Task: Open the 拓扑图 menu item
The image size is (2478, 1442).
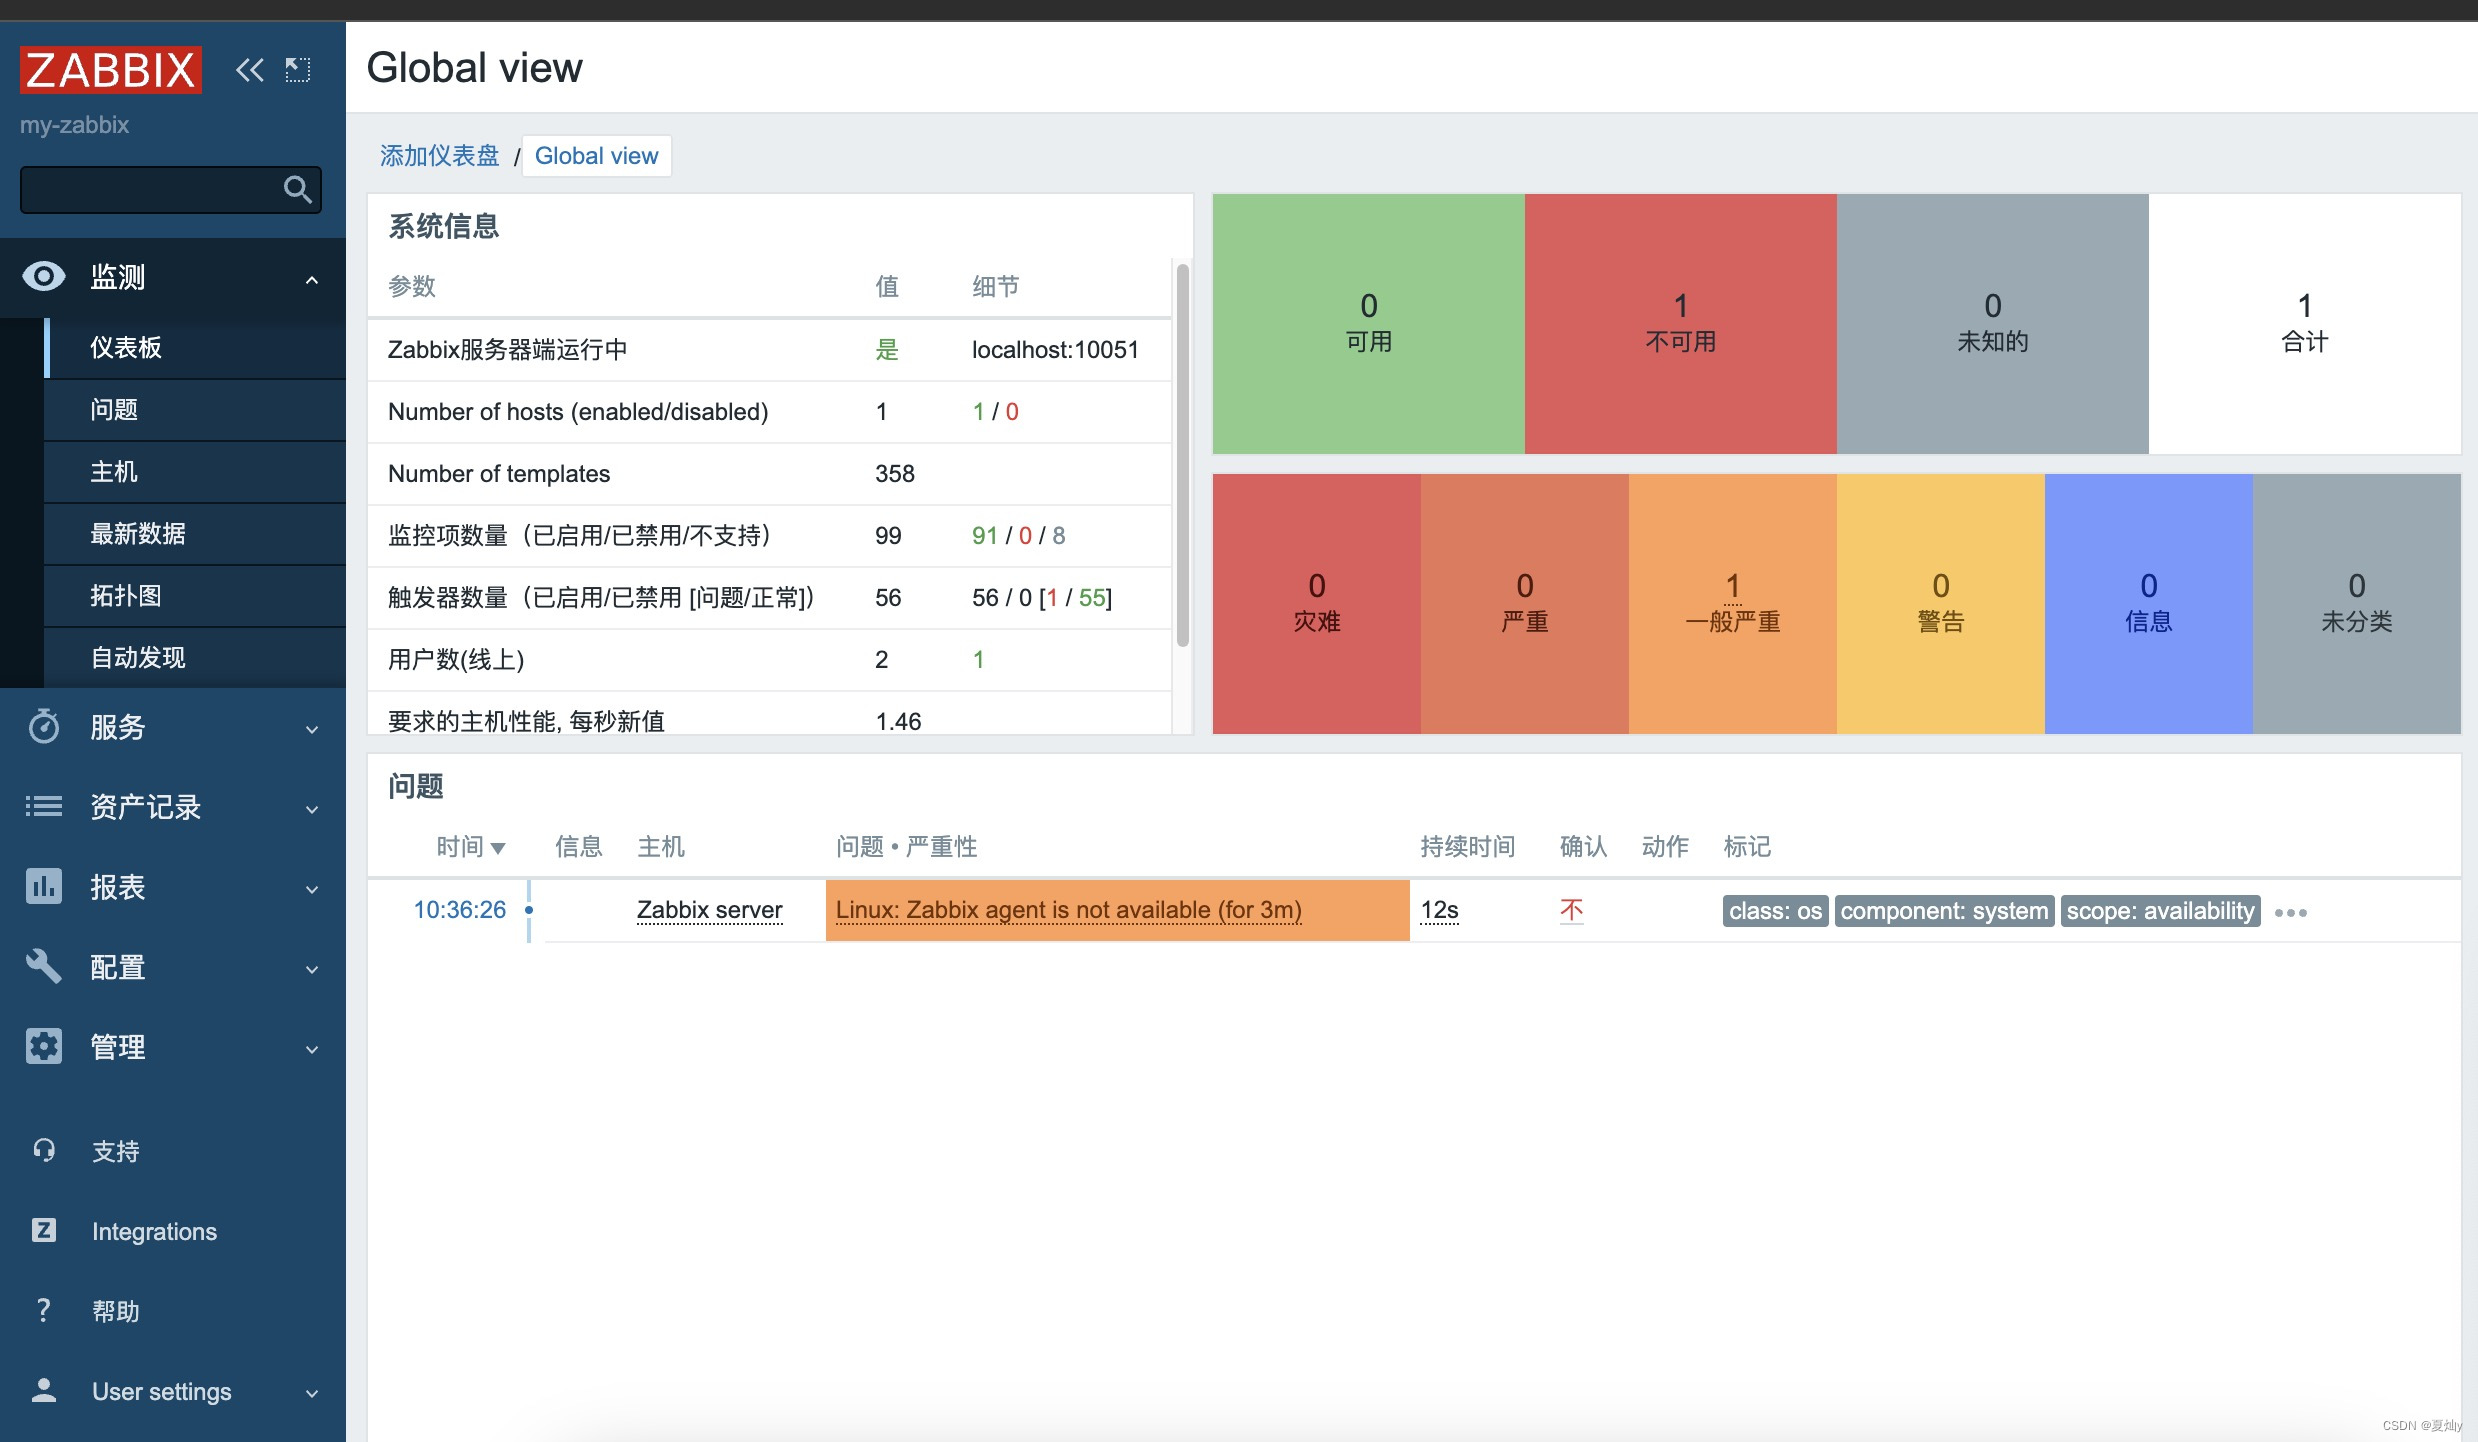Action: pos(195,596)
